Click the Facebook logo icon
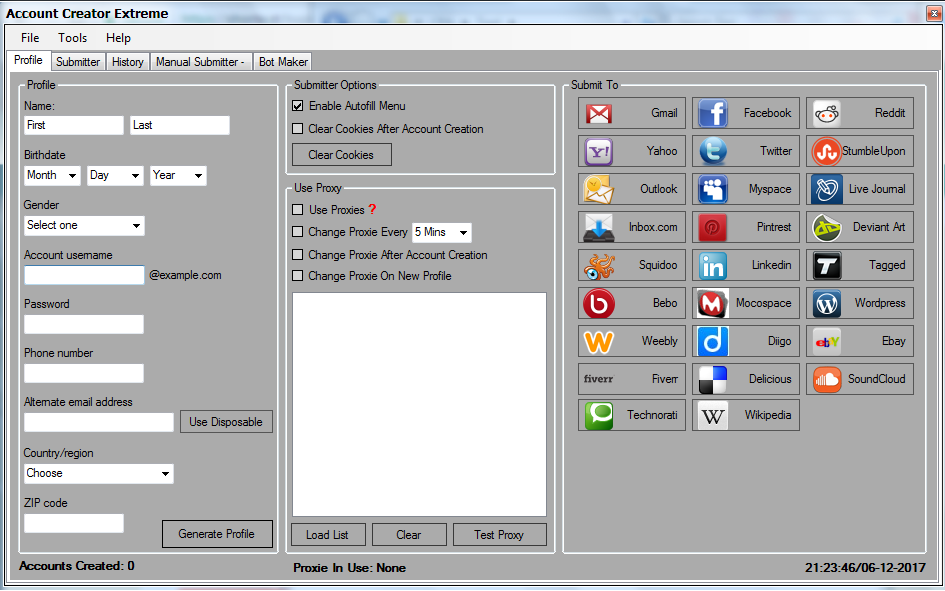945x591 pixels. click(713, 113)
